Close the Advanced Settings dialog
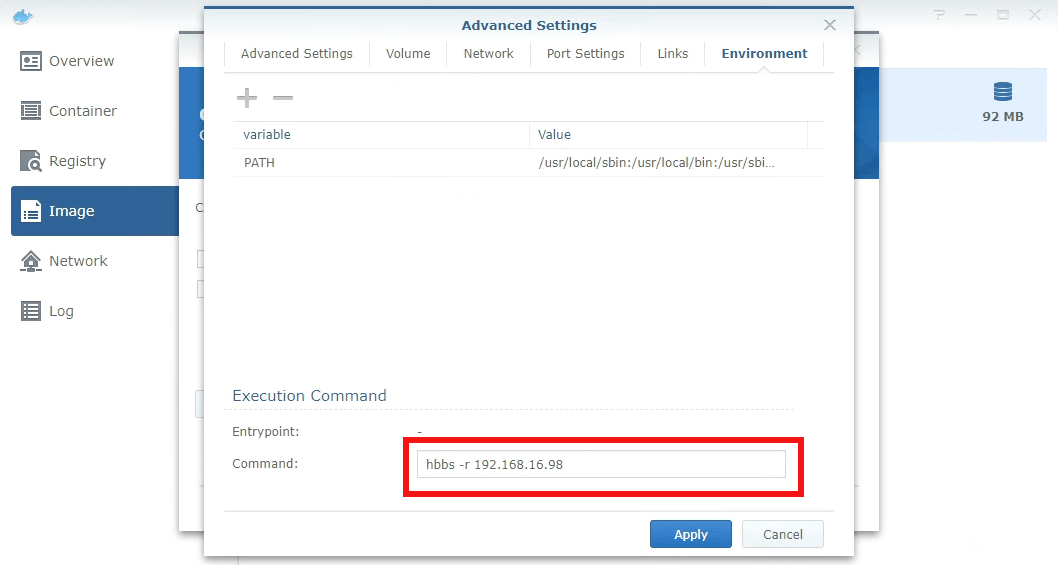1058x565 pixels. pyautogui.click(x=829, y=25)
